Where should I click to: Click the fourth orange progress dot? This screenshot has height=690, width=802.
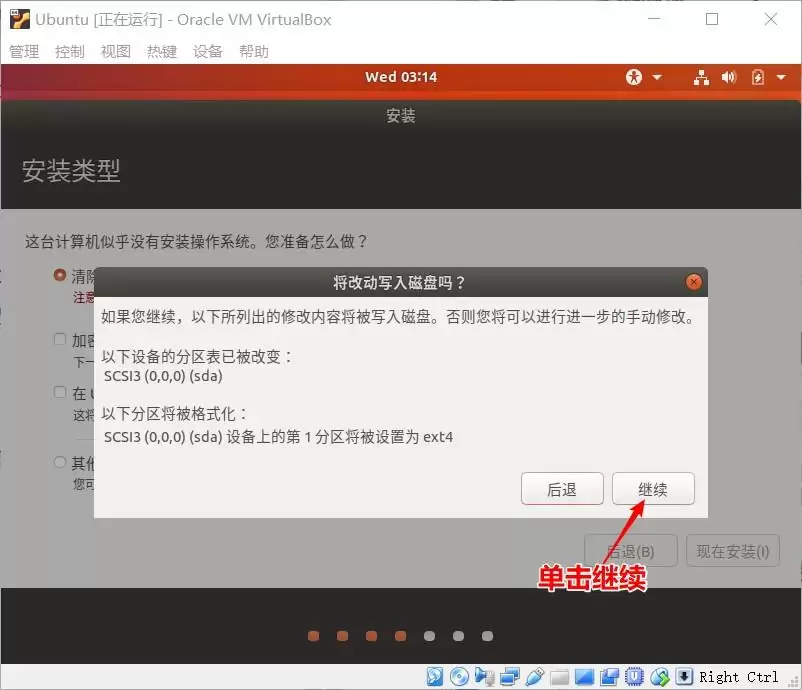click(400, 635)
